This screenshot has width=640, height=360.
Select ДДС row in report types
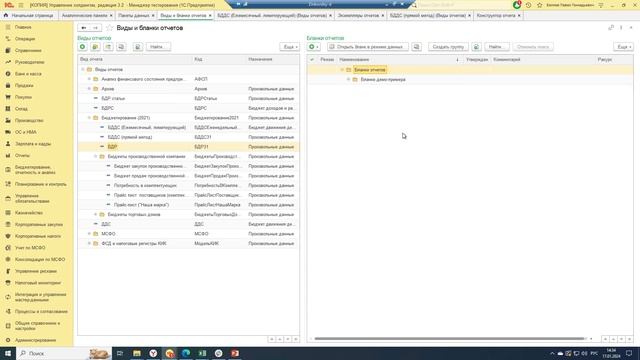[189, 224]
